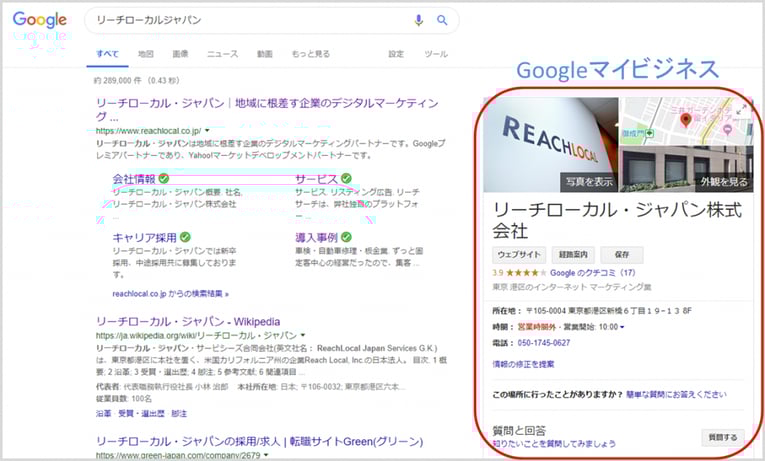Screen dimensions: 765x461
Task: Click the star rating icons
Action: tap(526, 273)
